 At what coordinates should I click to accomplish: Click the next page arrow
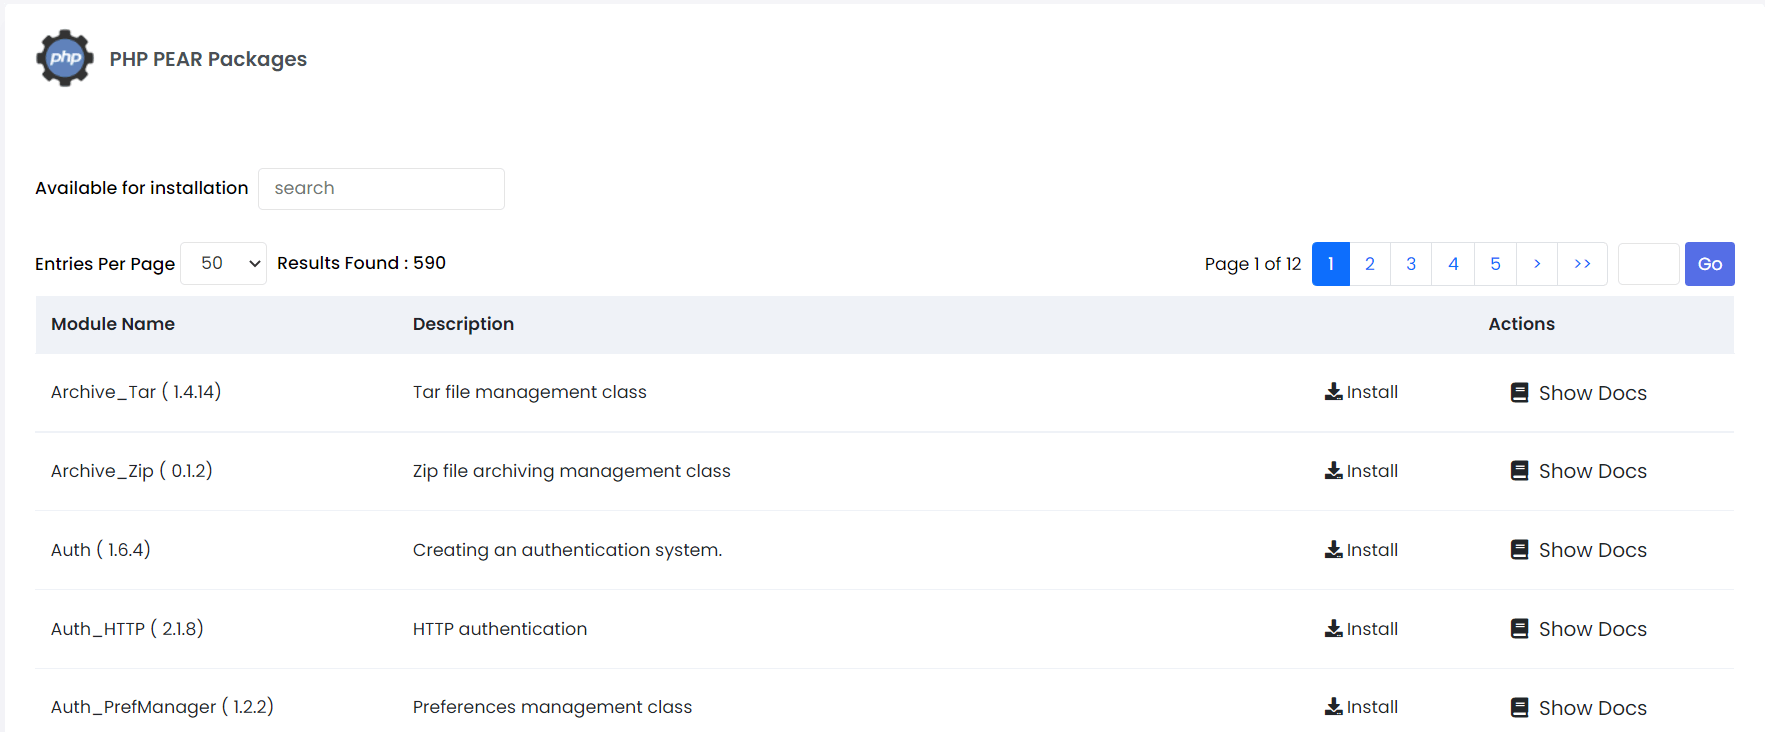coord(1537,264)
